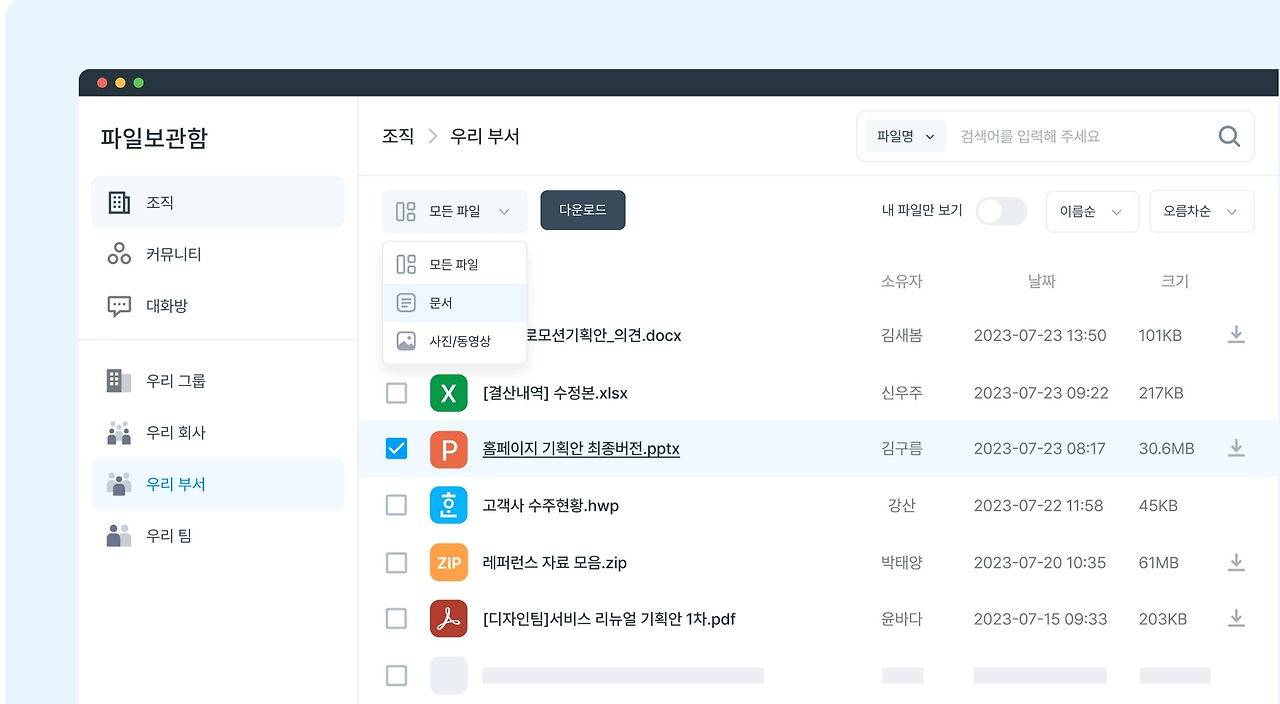Go to 우리 그룹 folder
1280x704 pixels.
pos(217,381)
